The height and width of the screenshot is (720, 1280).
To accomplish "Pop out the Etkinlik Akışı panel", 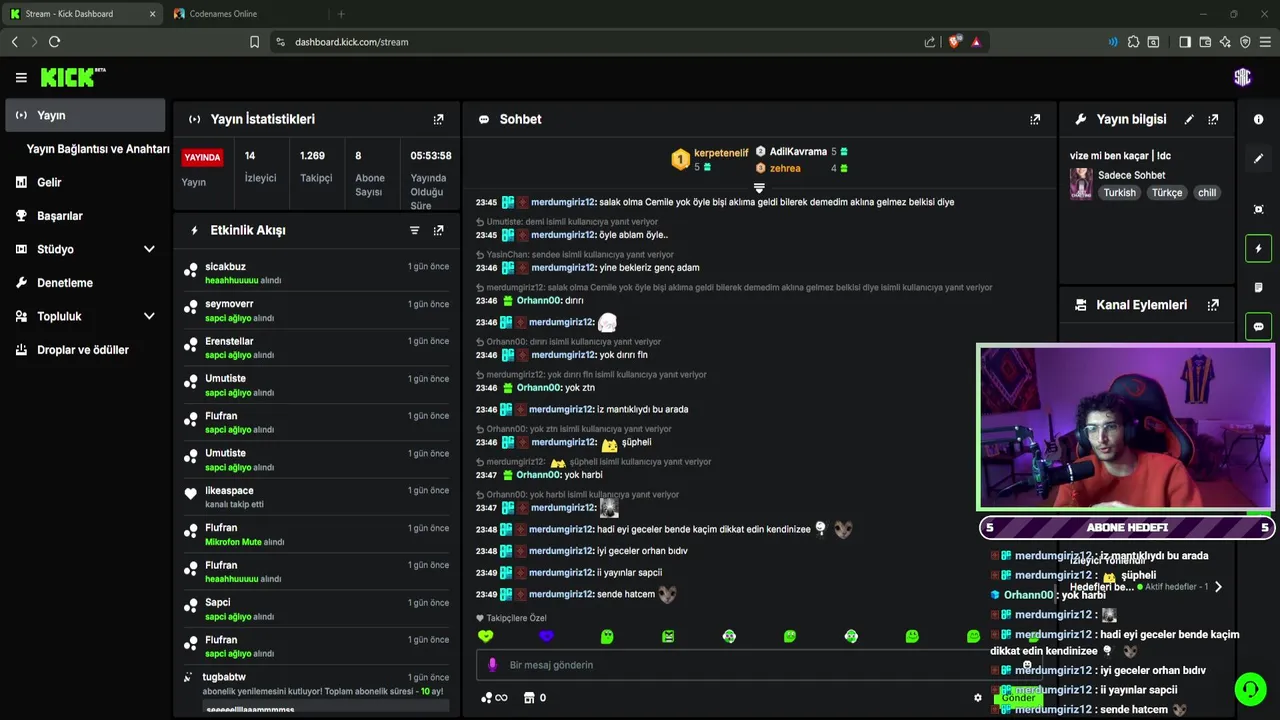I will 438,230.
